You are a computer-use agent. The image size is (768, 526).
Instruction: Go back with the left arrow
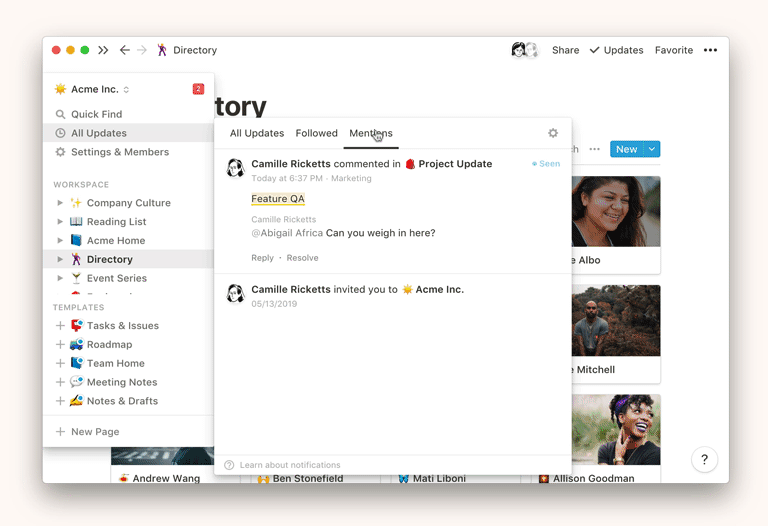point(125,50)
